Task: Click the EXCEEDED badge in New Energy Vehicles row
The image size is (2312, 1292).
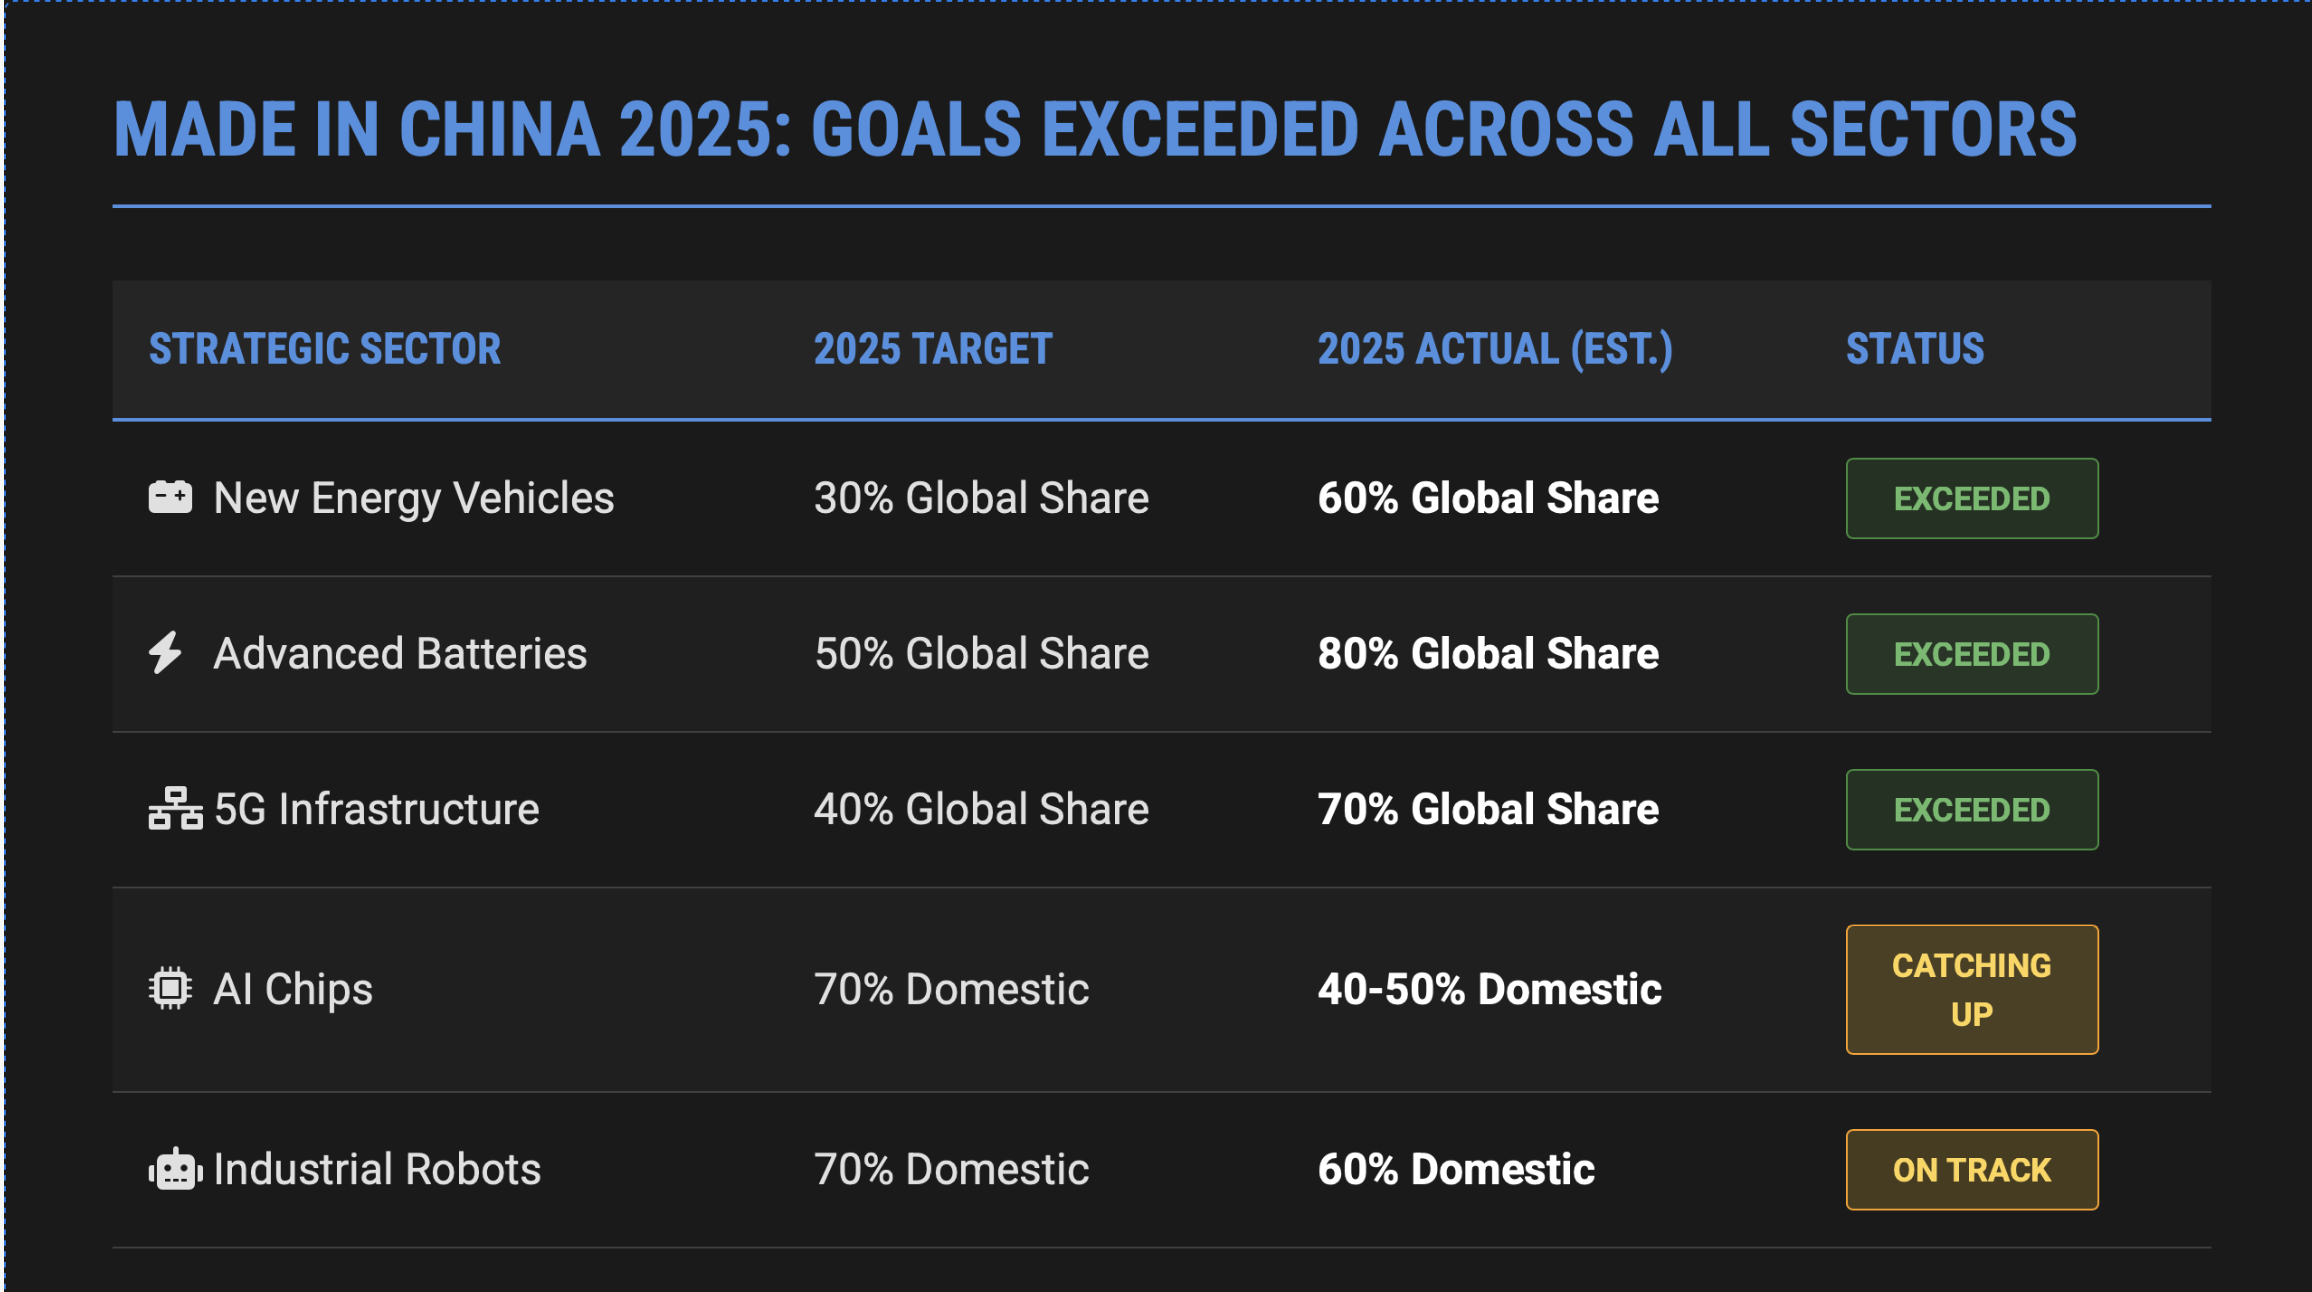Action: point(1971,498)
